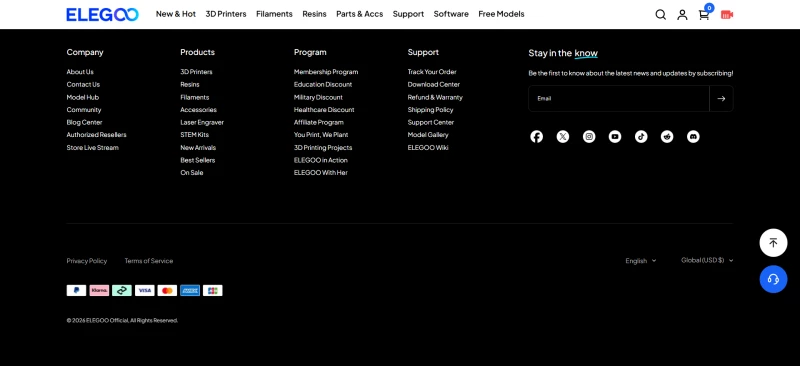Open You Print, We Plant link

tap(321, 135)
